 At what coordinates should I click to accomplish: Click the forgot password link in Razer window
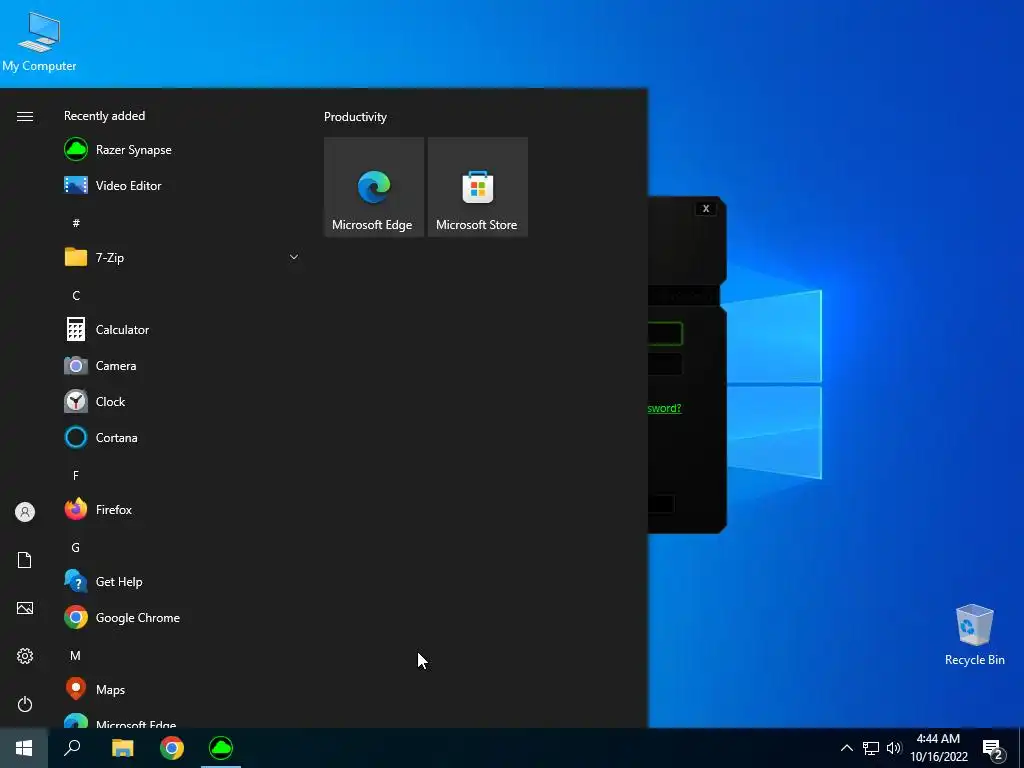[x=665, y=408]
